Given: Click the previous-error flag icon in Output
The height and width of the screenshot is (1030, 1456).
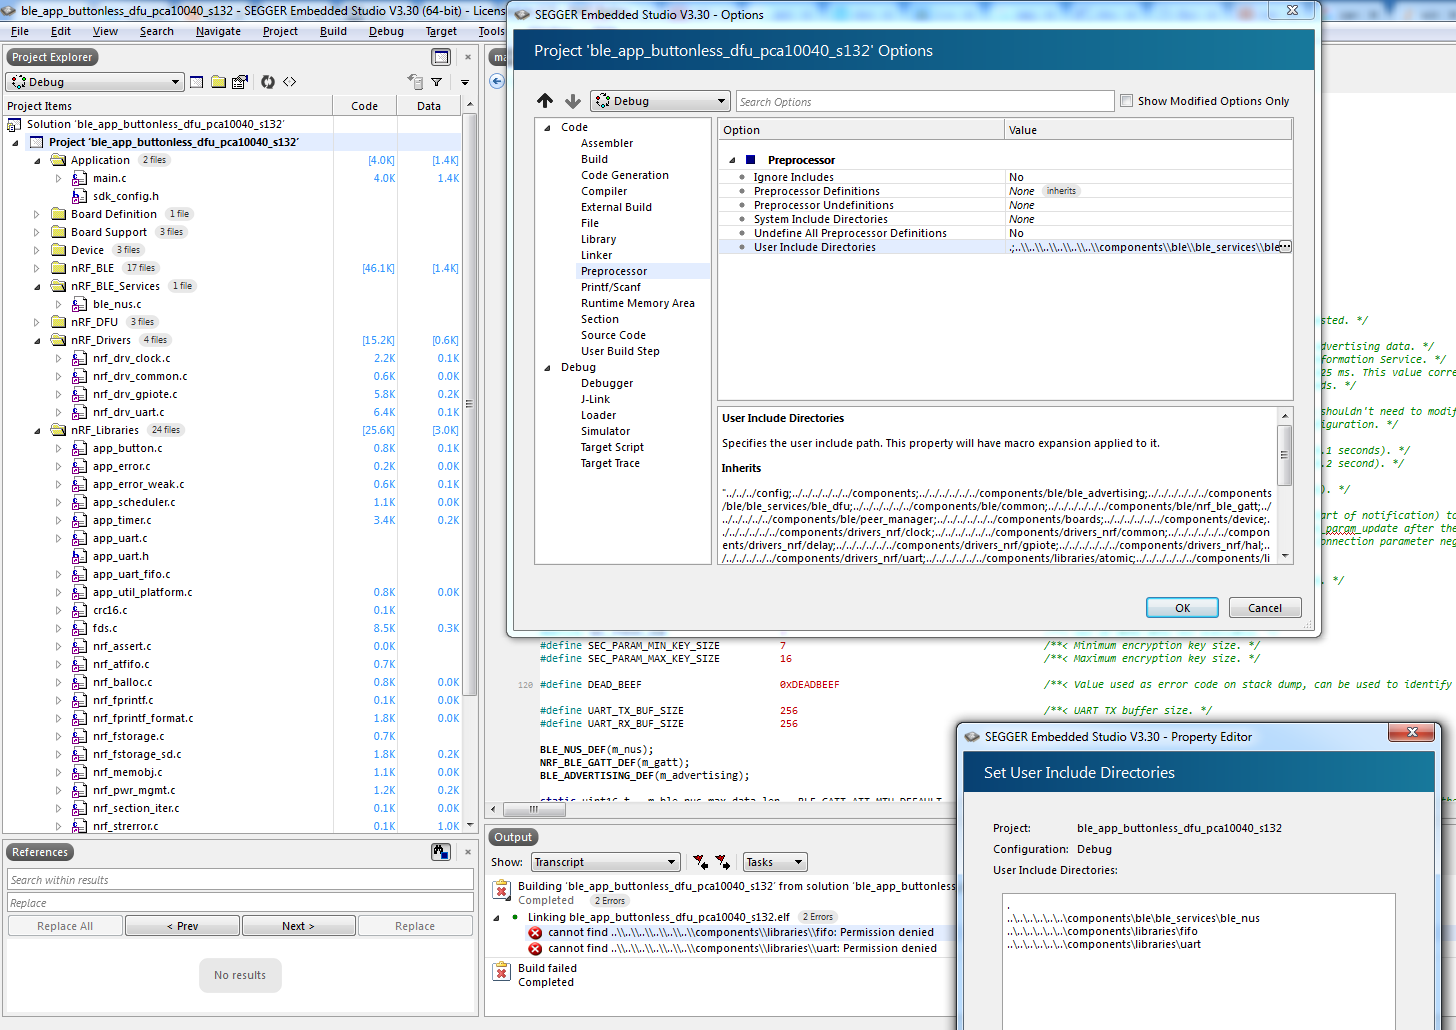Looking at the screenshot, I should tap(700, 862).
